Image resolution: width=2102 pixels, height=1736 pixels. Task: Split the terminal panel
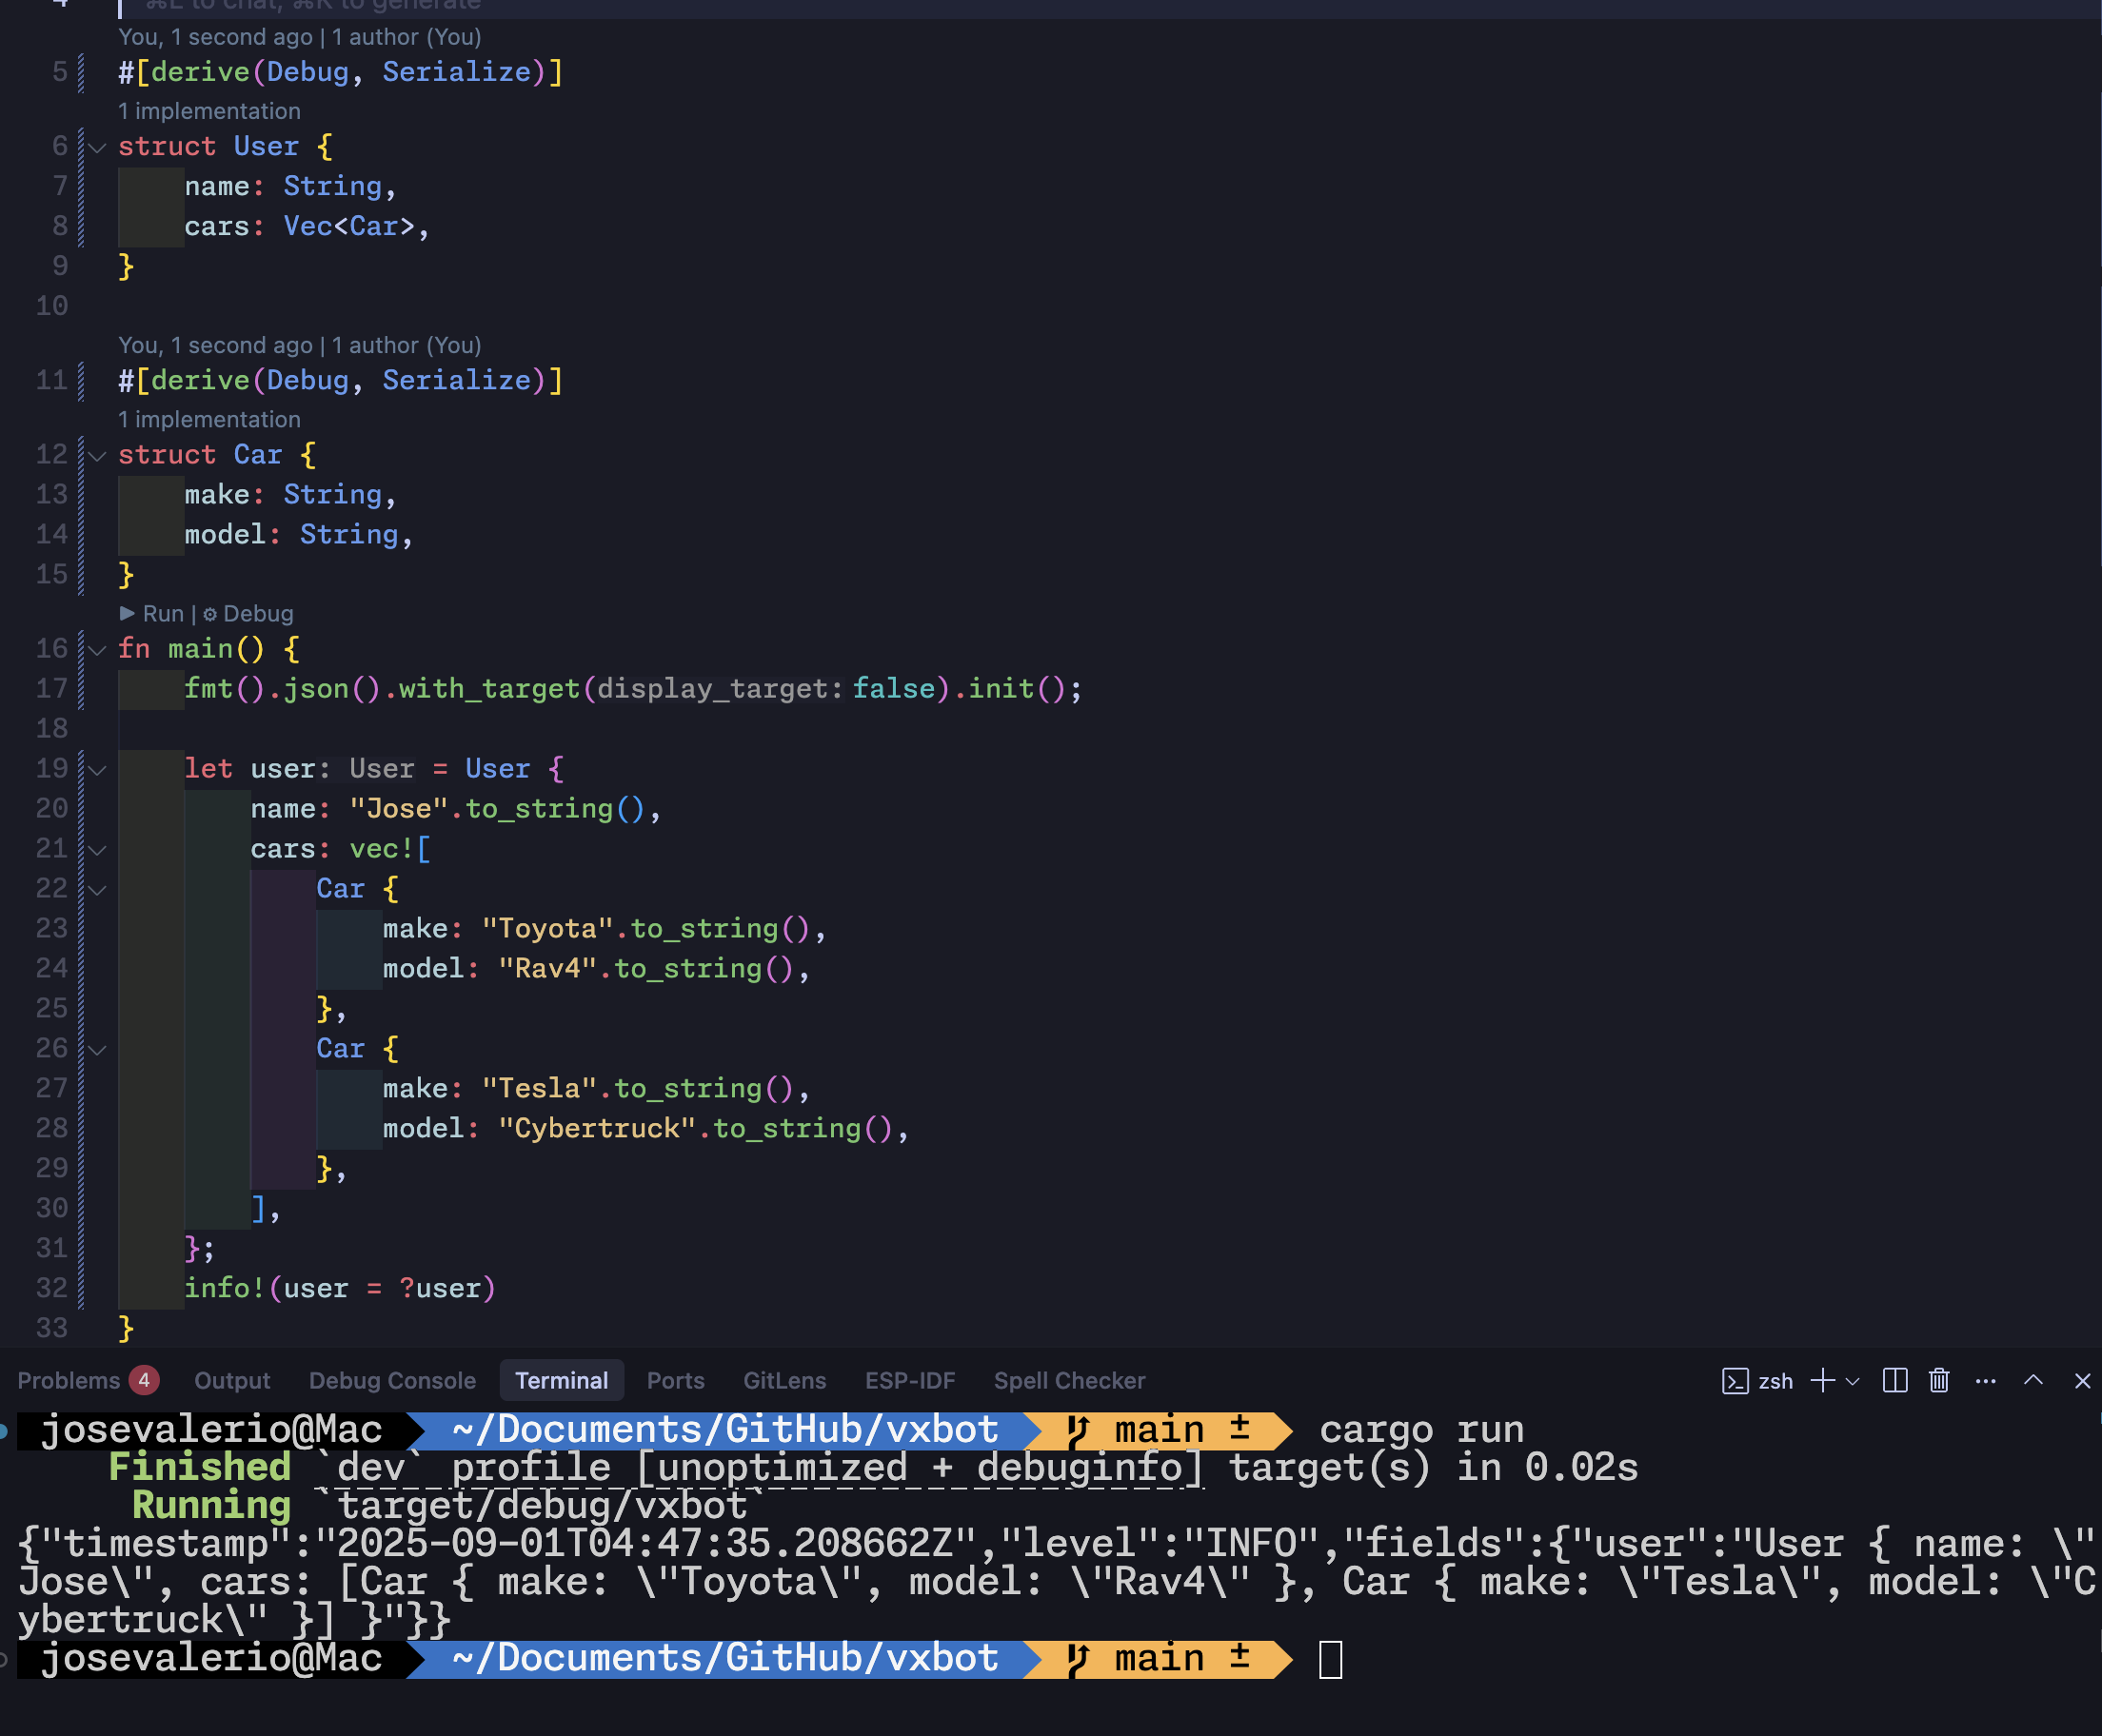click(1895, 1381)
